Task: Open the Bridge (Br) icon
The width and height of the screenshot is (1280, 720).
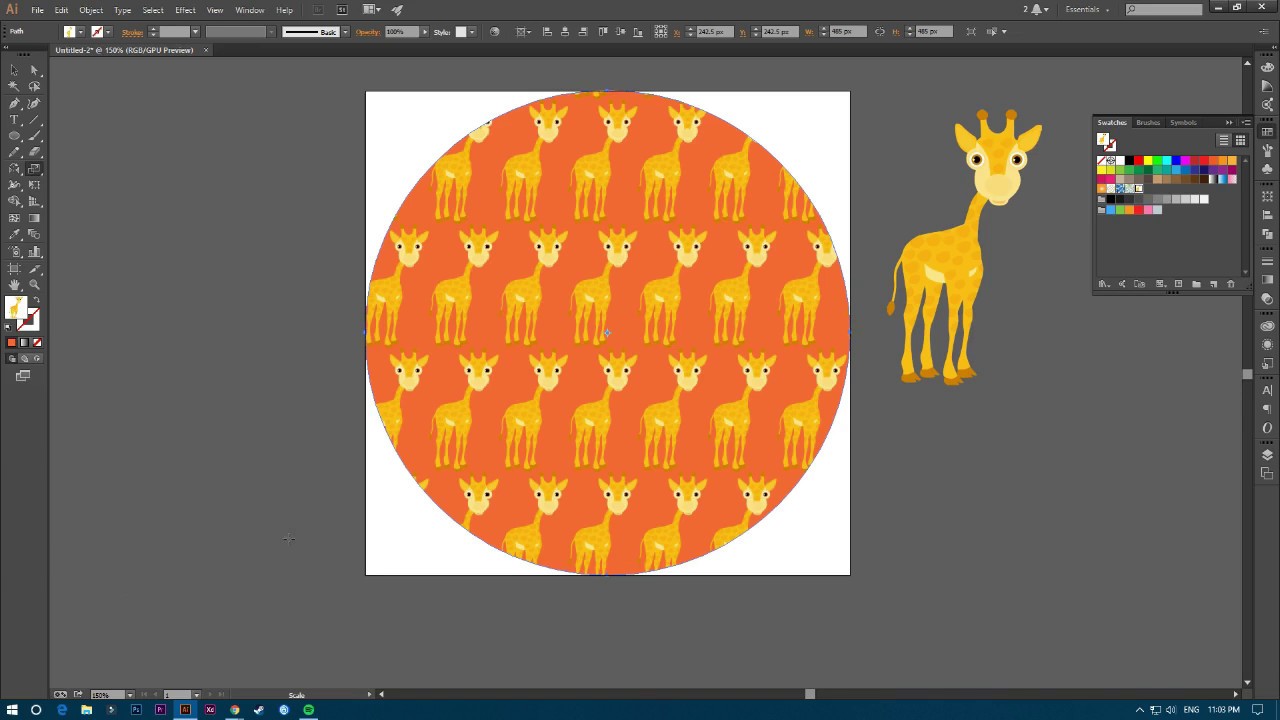Action: tap(318, 10)
